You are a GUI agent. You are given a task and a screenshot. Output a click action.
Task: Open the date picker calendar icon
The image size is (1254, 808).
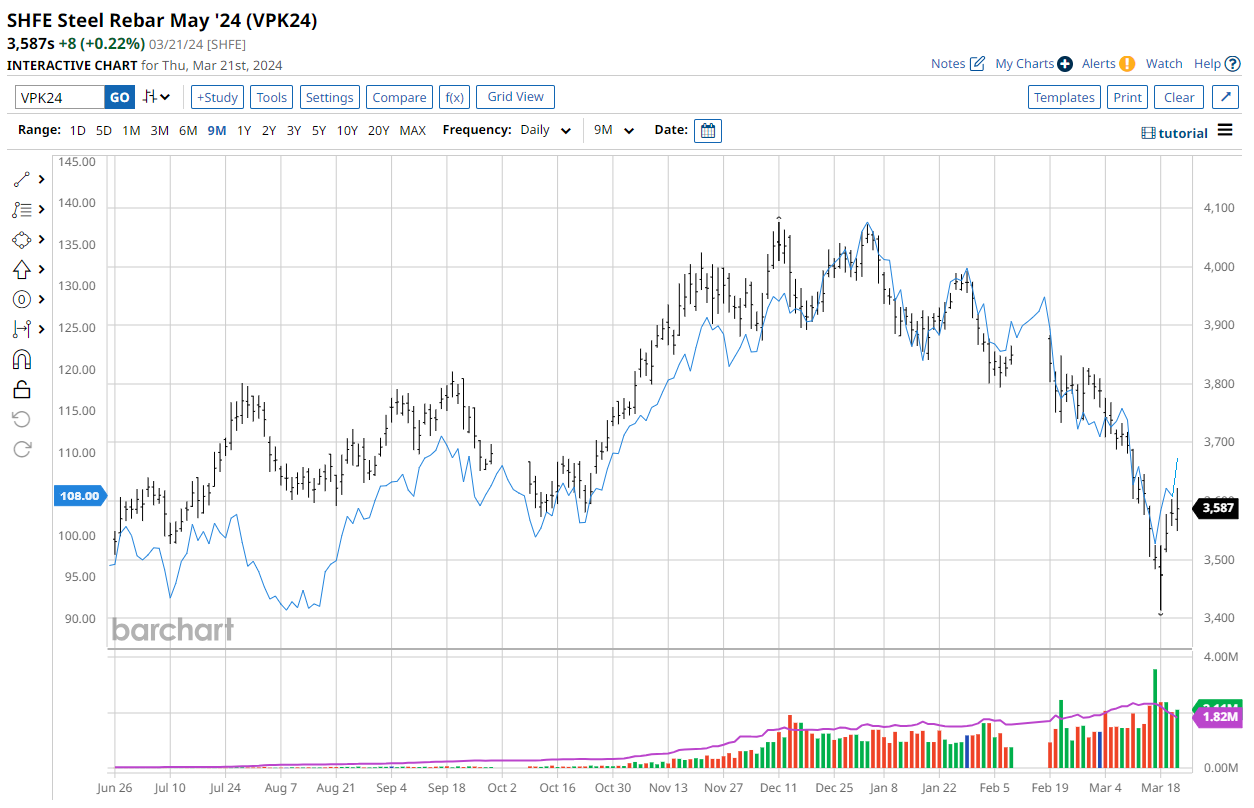[x=708, y=131]
